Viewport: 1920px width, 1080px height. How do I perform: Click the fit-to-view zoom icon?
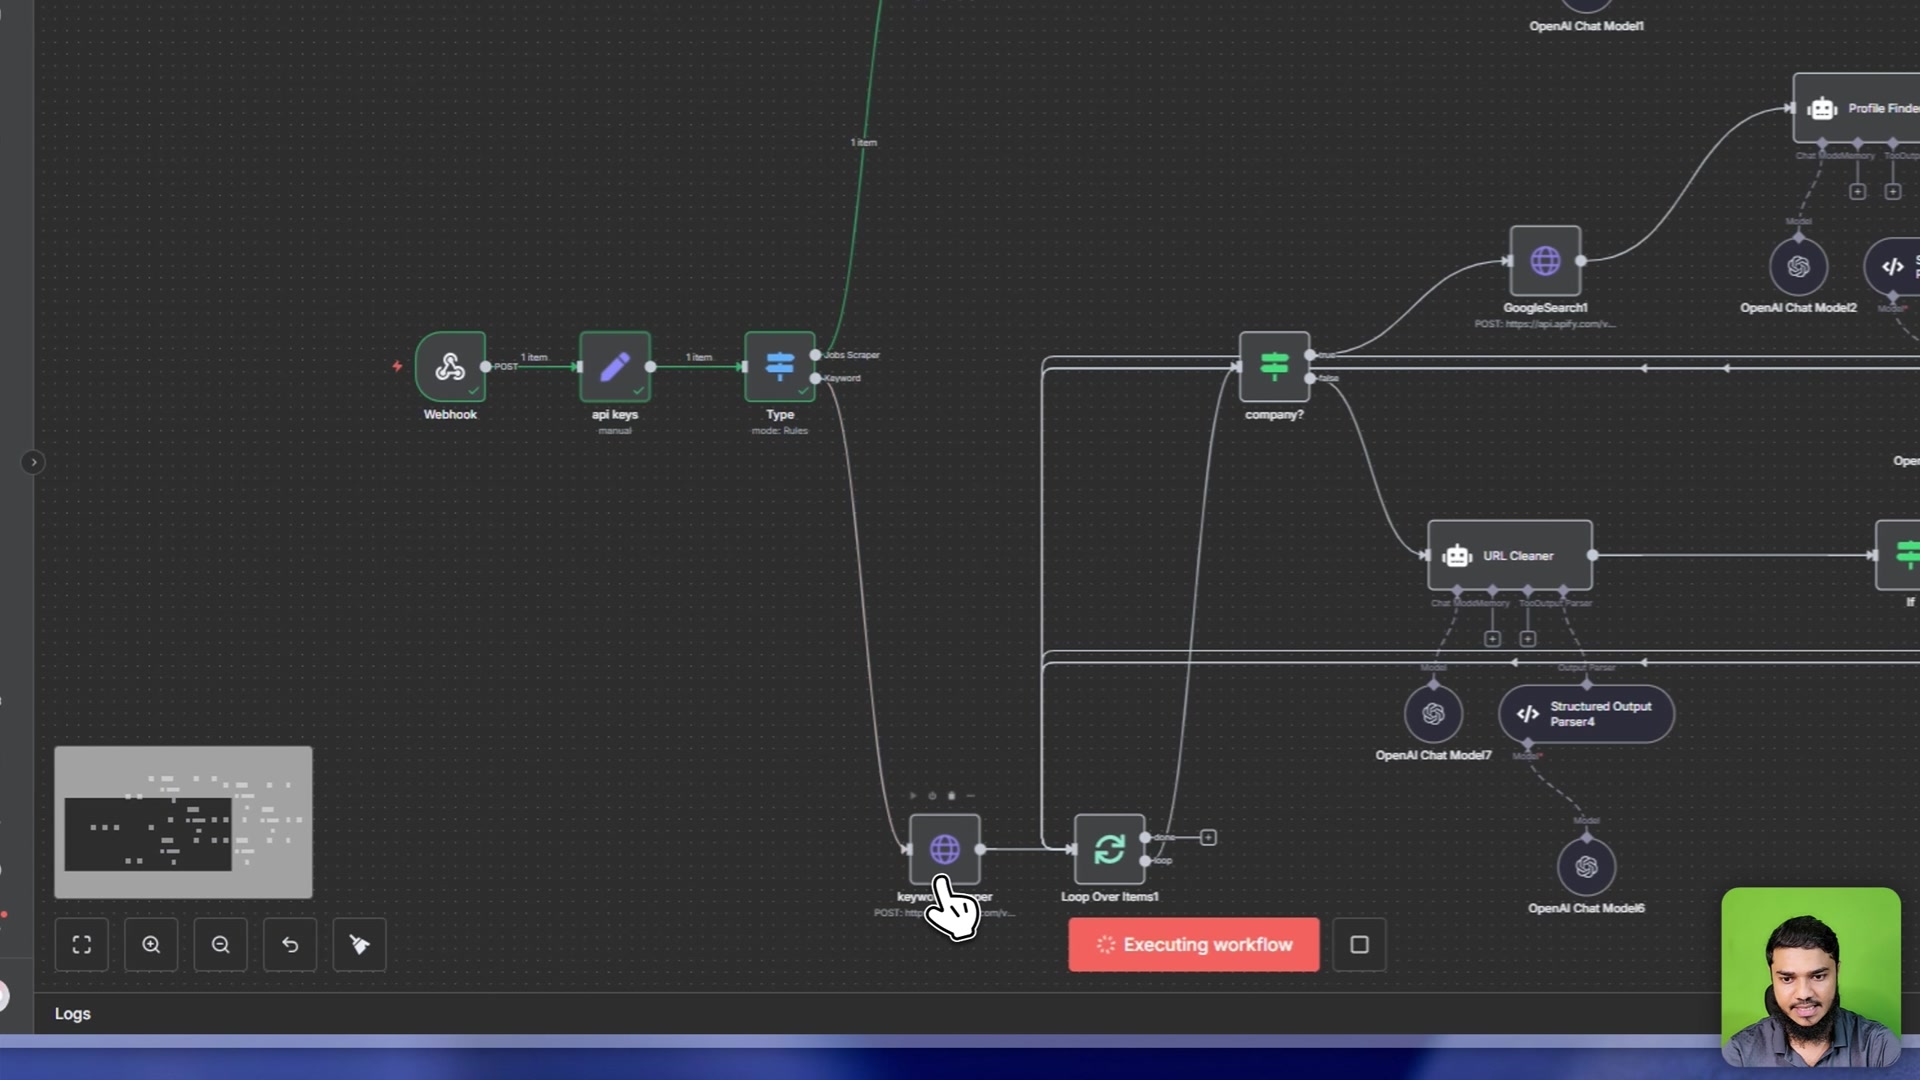[x=82, y=945]
